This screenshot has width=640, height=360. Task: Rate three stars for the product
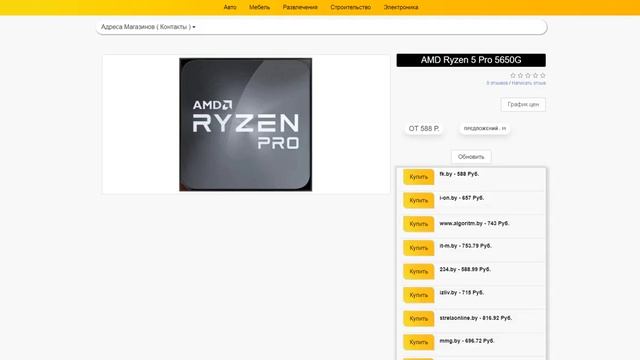point(528,76)
